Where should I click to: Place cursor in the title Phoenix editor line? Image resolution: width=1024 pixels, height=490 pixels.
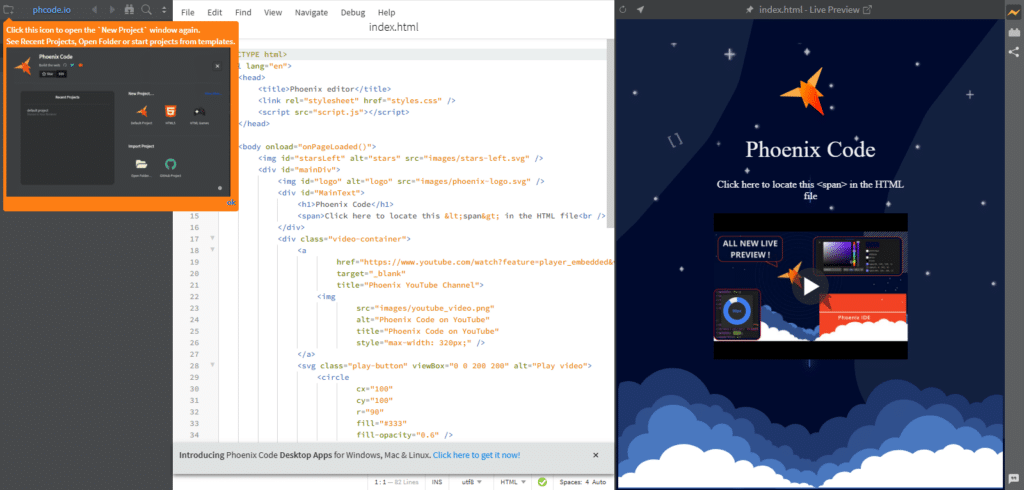point(325,89)
